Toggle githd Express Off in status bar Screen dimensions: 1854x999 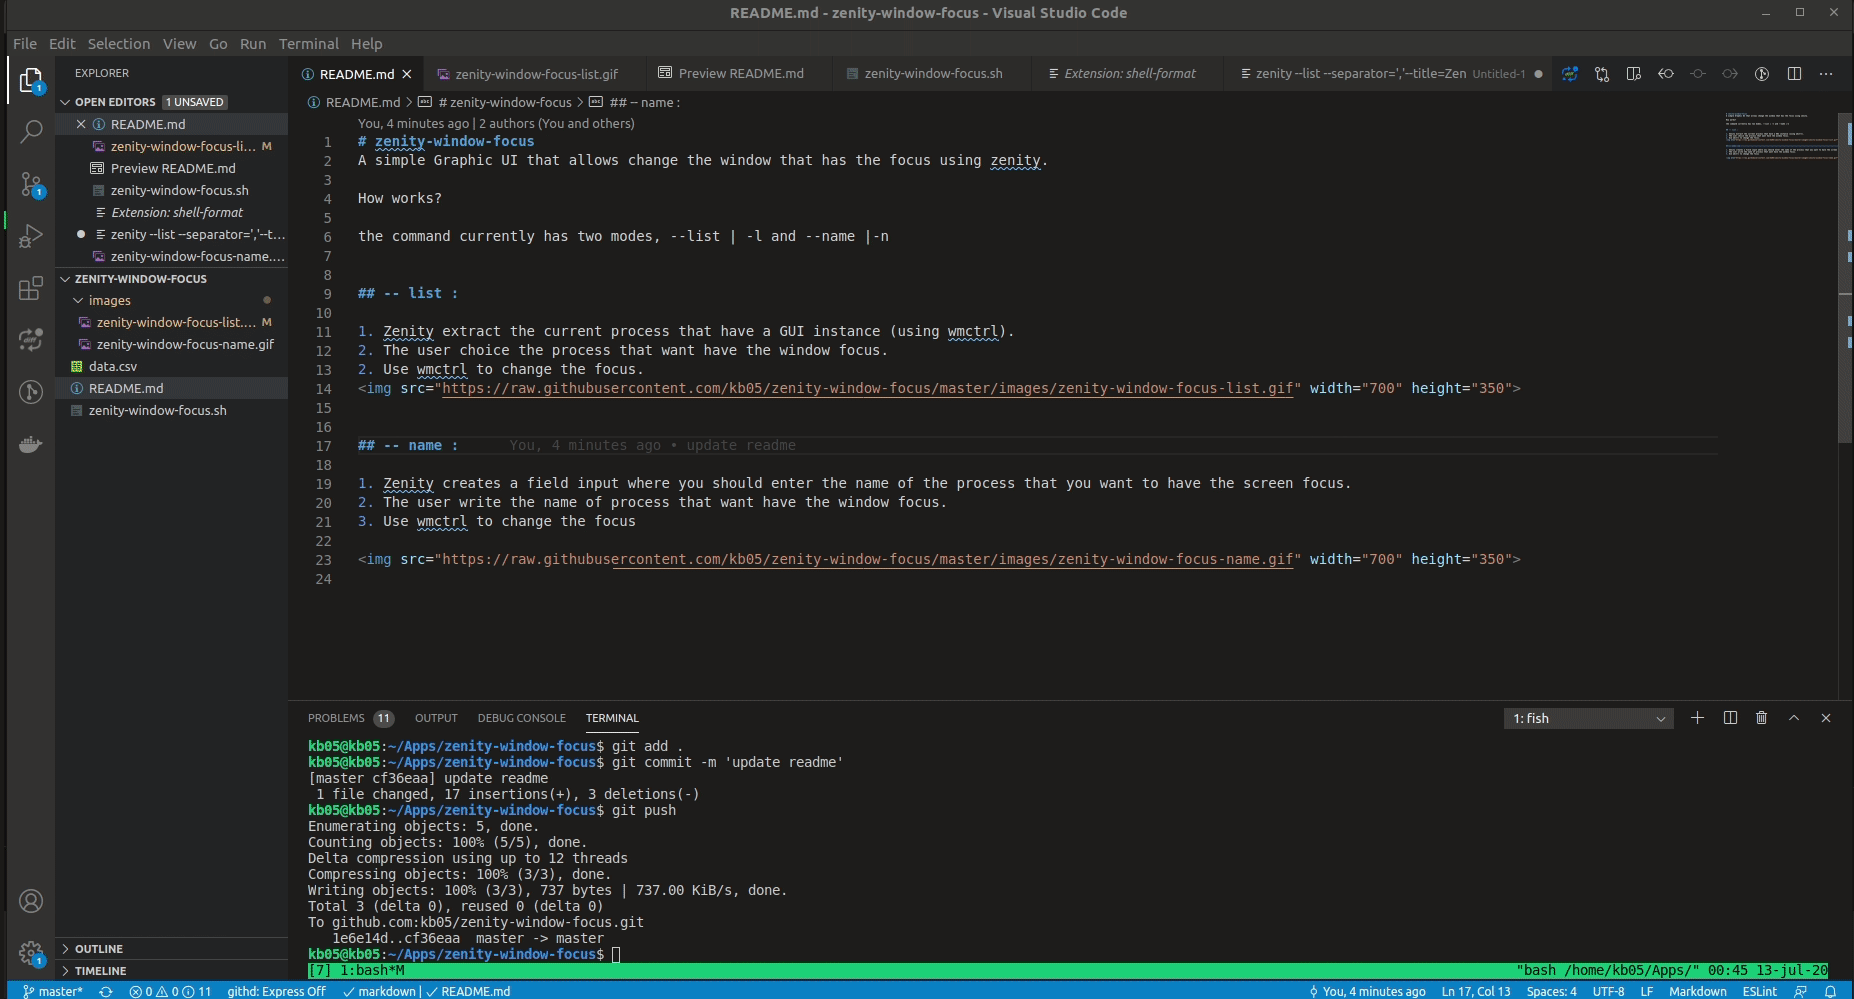pyautogui.click(x=276, y=991)
